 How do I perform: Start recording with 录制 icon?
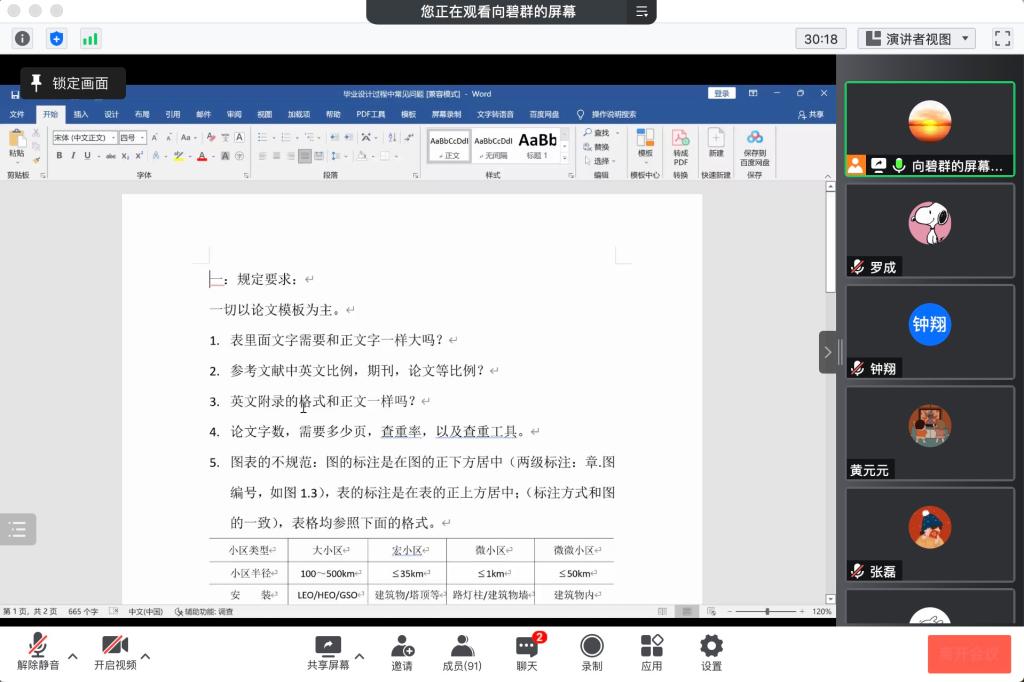(592, 651)
